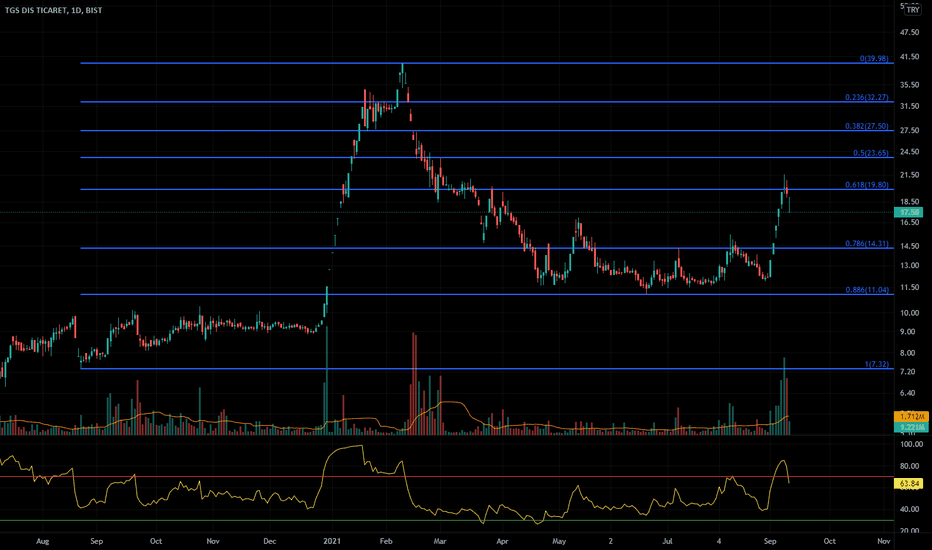Select the 0.236(32.27) Fibonacci level label
Screen dimensions: 932x550
867,97
